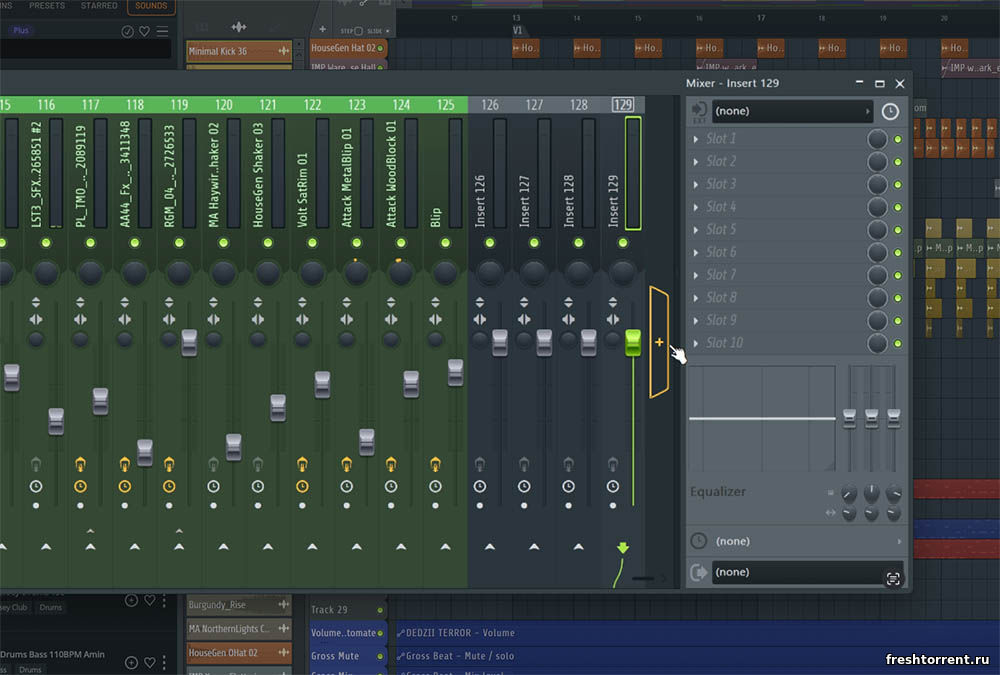Click latency clock on Insert 127 track
This screenshot has width=1000, height=675.
[524, 486]
